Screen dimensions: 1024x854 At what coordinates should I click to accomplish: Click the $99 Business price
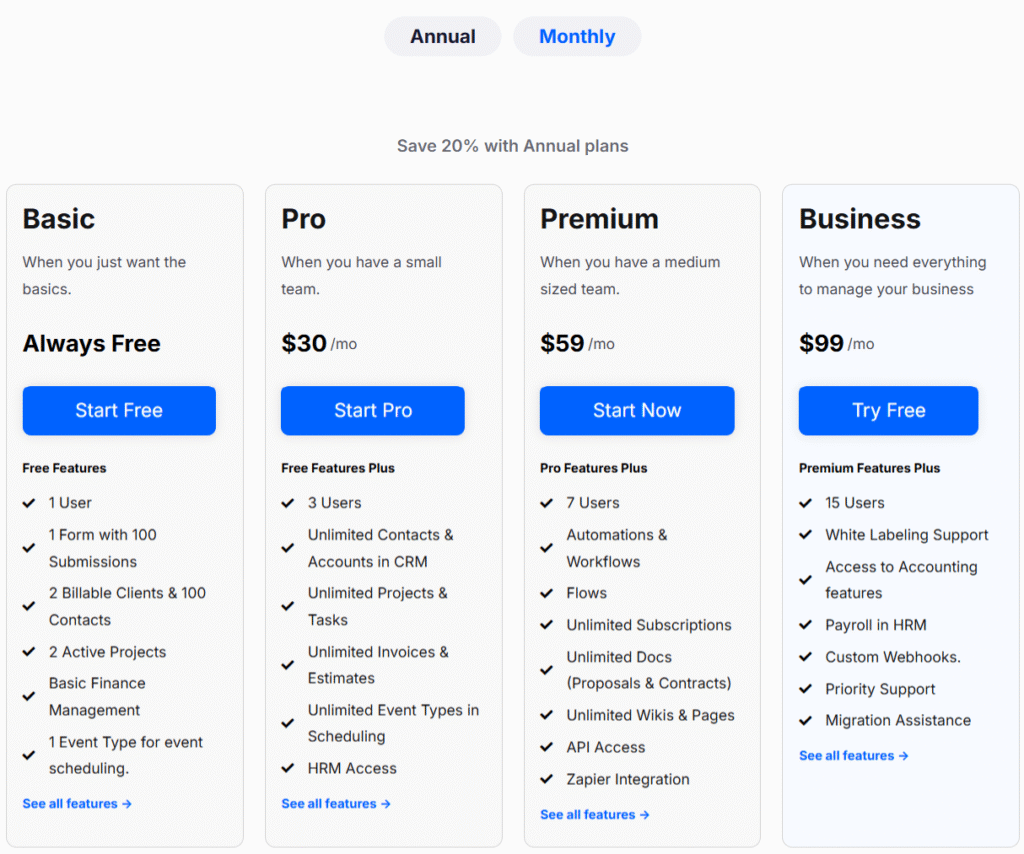pos(822,344)
